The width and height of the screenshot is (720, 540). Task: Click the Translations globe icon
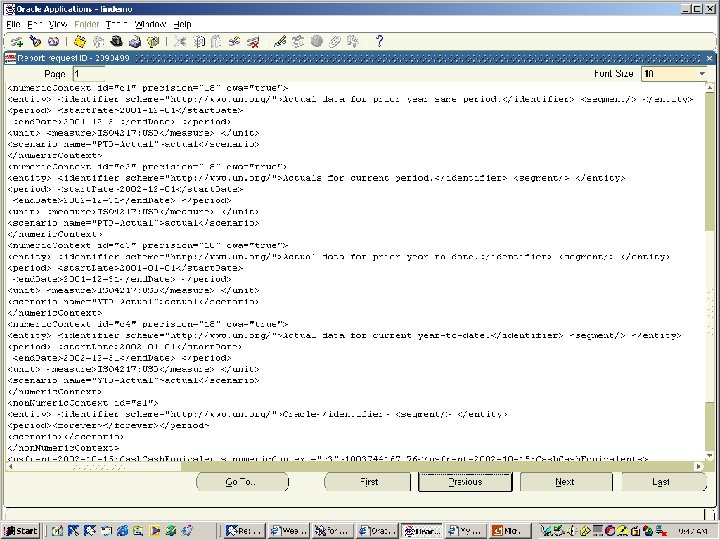[316, 42]
